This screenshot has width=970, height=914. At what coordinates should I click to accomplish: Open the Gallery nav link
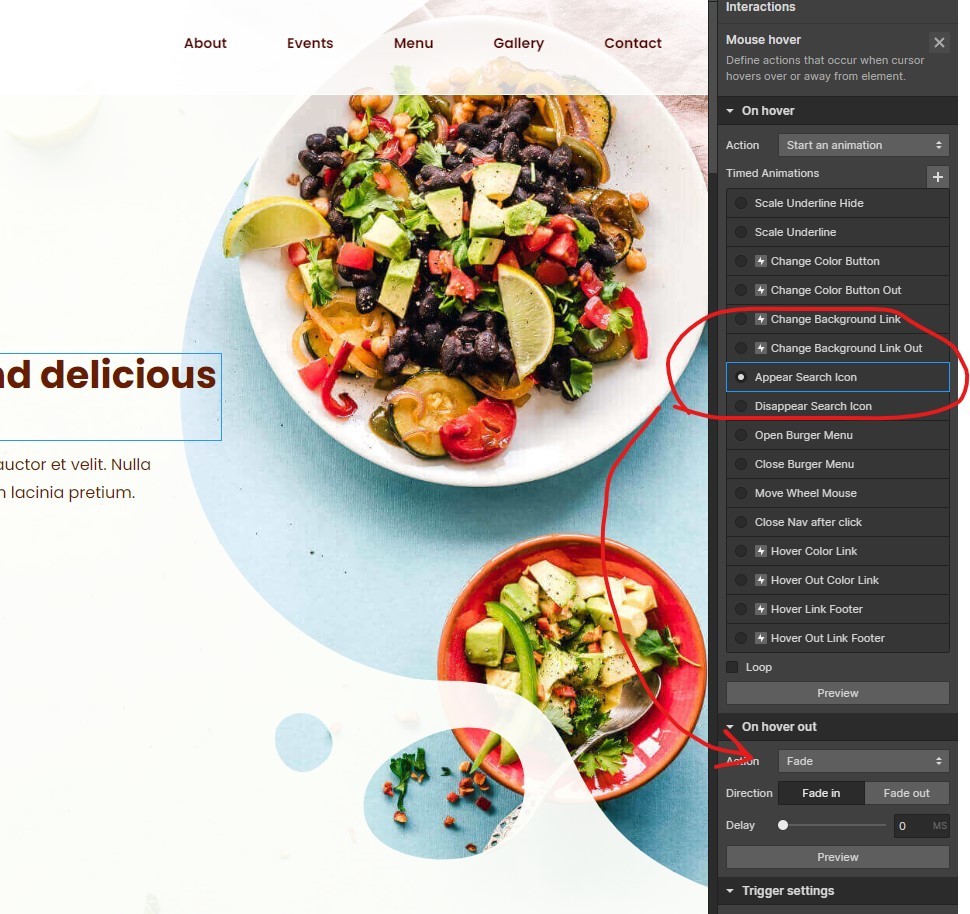[518, 43]
